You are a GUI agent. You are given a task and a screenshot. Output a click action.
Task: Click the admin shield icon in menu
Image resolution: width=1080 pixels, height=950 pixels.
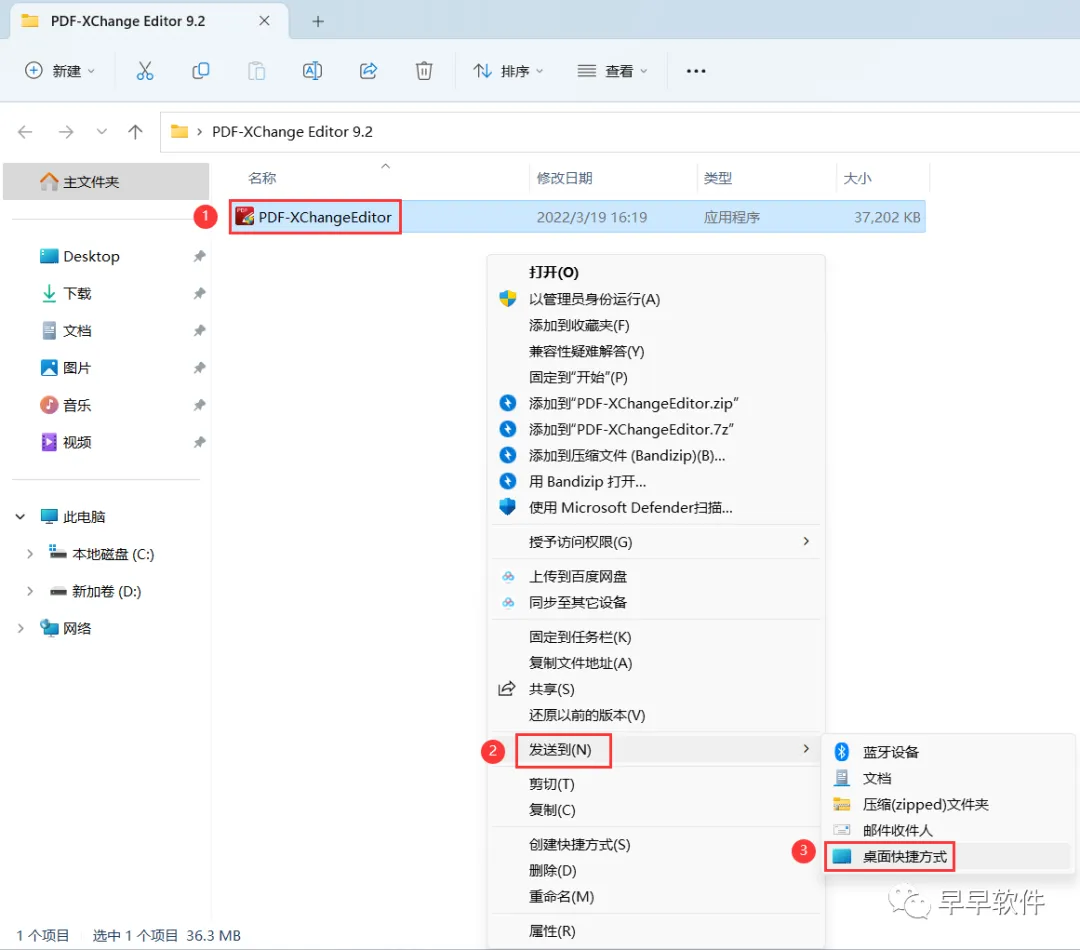[508, 299]
